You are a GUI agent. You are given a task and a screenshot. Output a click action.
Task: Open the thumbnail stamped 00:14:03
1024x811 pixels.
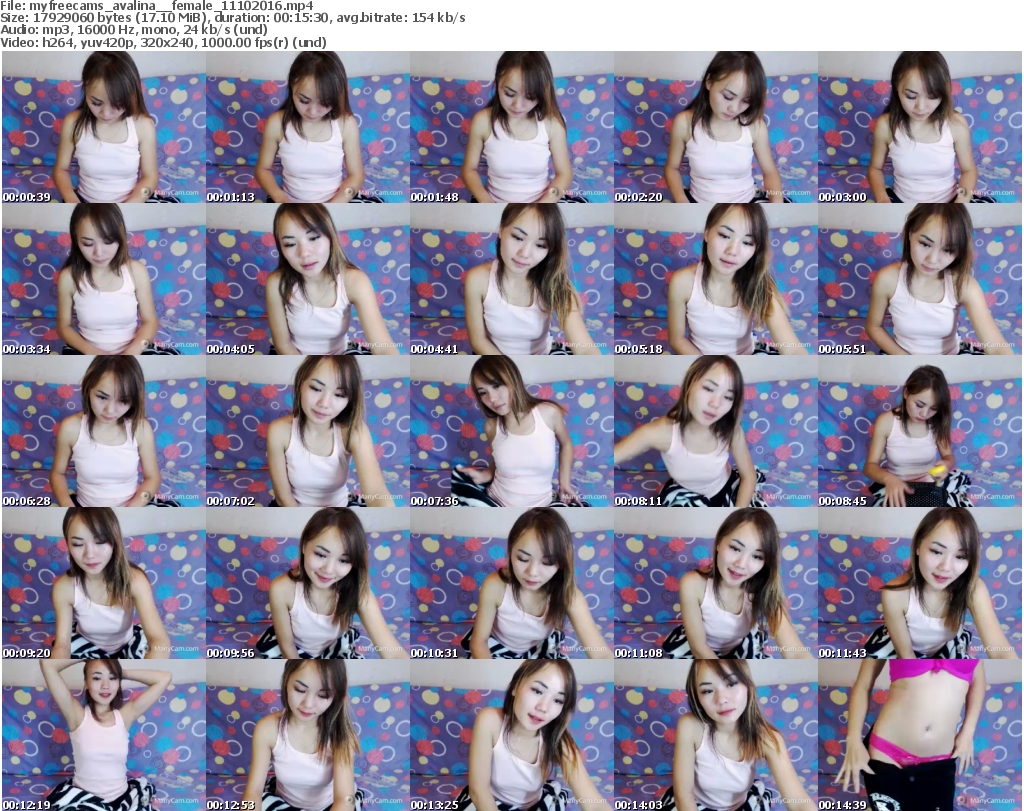coord(716,735)
